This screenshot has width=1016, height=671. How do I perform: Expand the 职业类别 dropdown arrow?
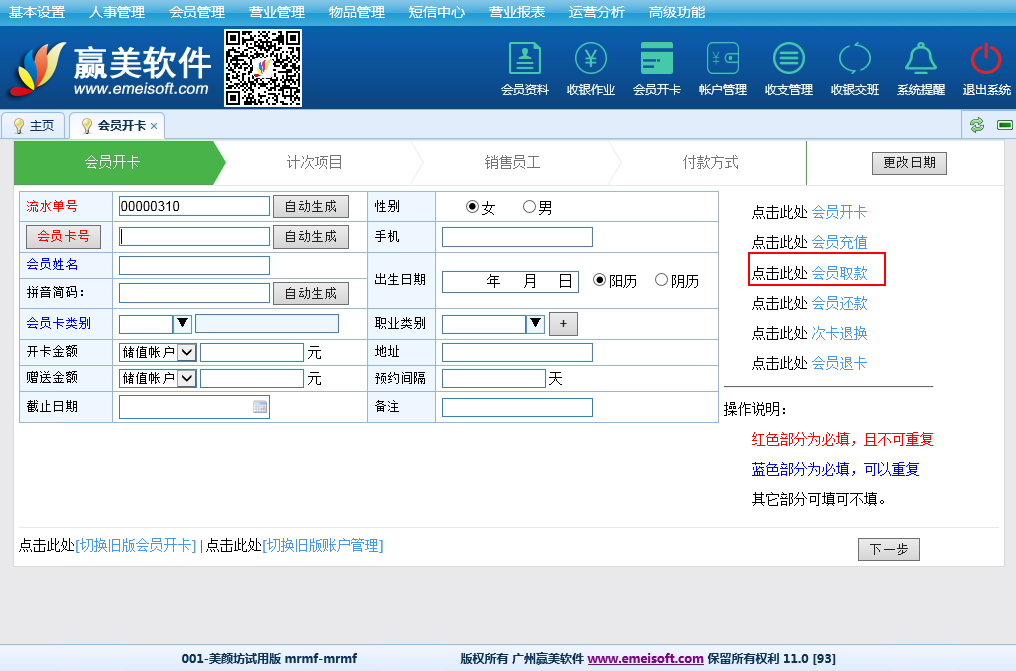pyautogui.click(x=535, y=323)
